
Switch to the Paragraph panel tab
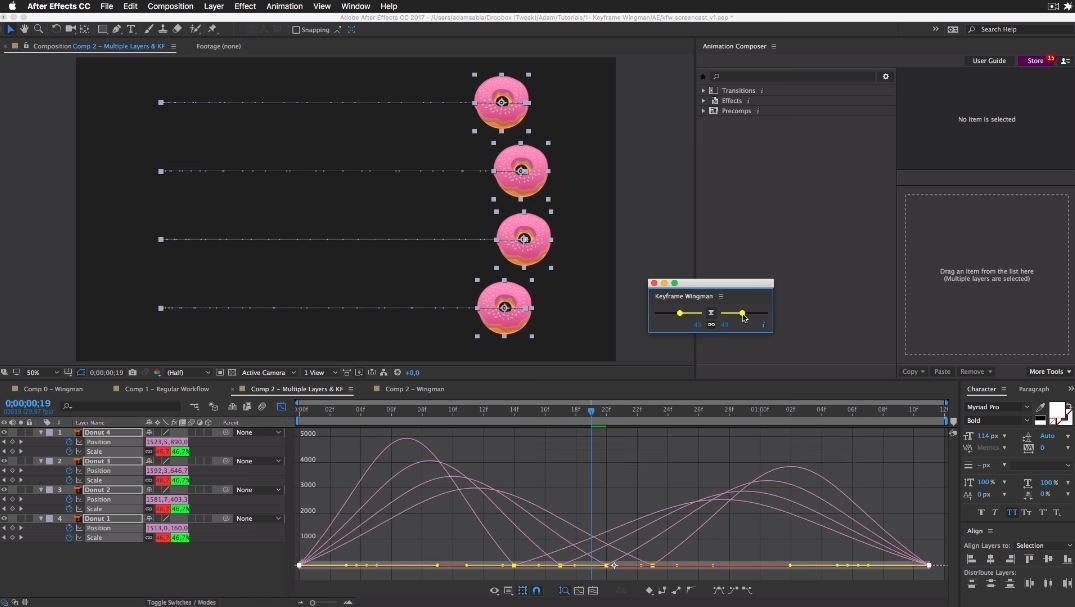(1034, 389)
